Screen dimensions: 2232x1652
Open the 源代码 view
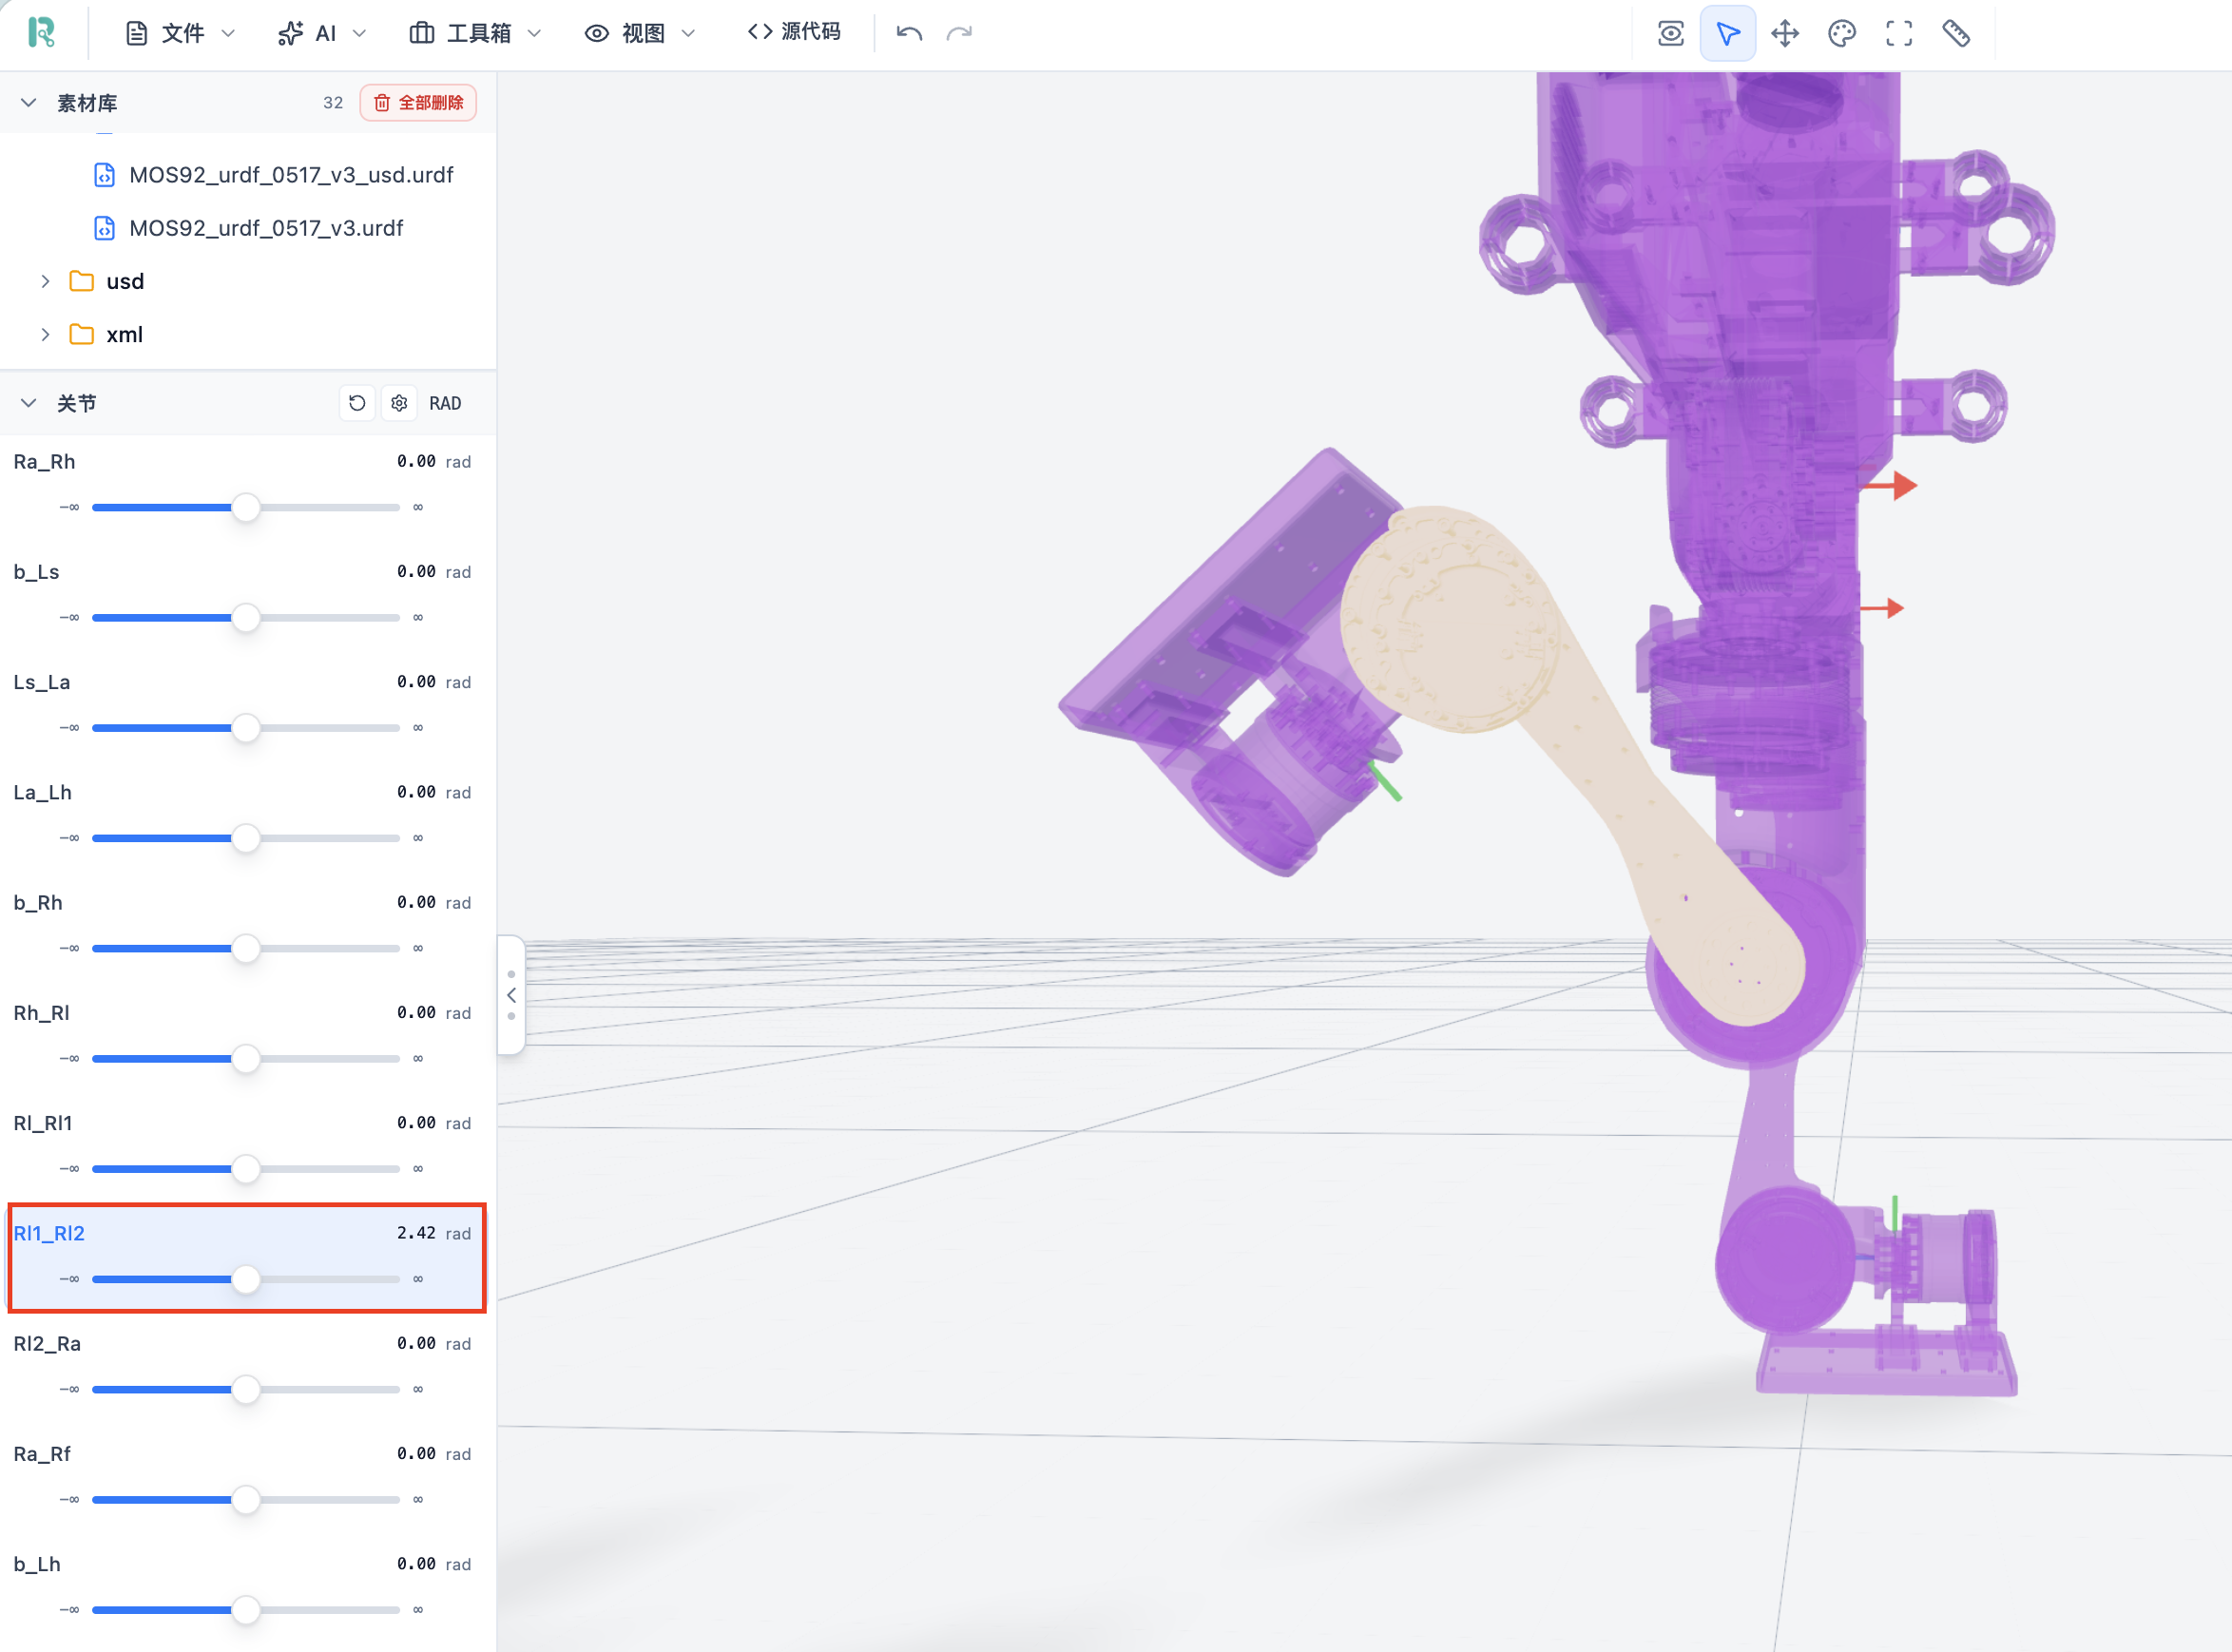tap(794, 32)
